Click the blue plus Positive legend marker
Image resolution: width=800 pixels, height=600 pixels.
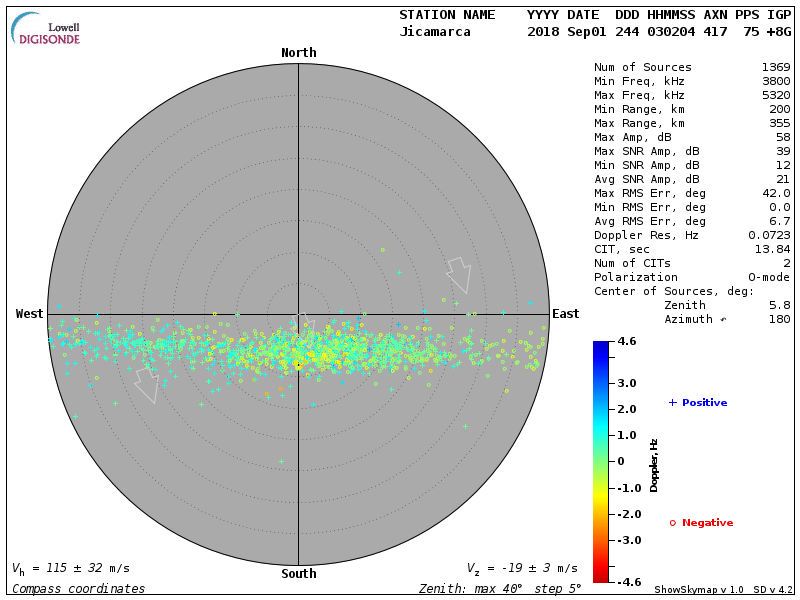click(x=672, y=403)
